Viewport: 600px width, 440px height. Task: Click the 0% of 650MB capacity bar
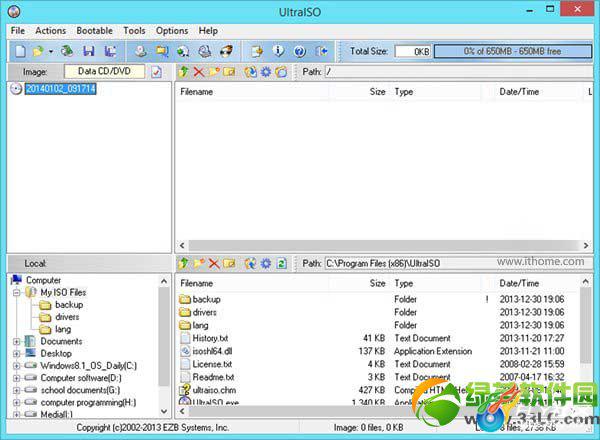click(512, 51)
